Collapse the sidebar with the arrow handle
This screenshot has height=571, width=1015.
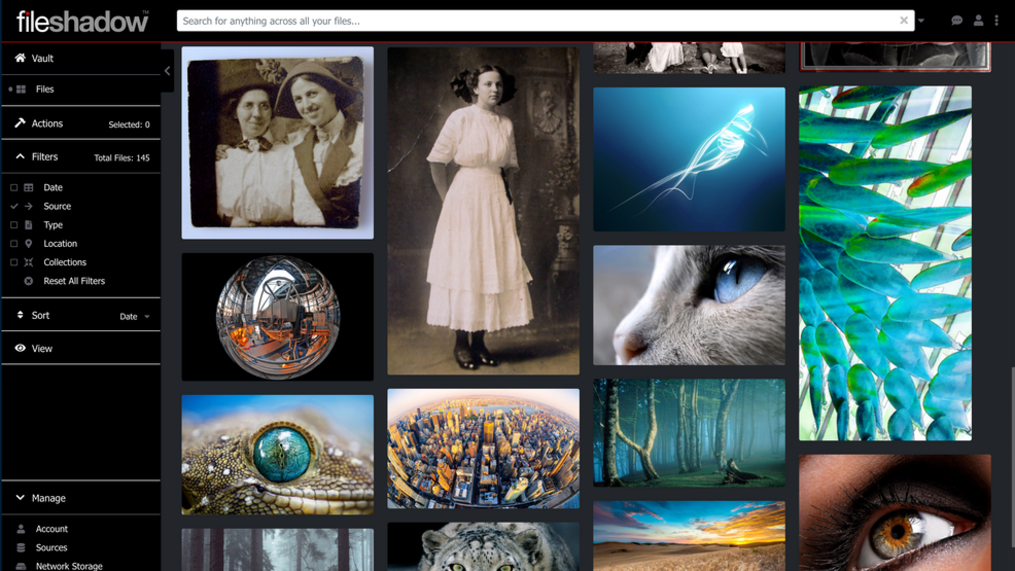coord(167,71)
